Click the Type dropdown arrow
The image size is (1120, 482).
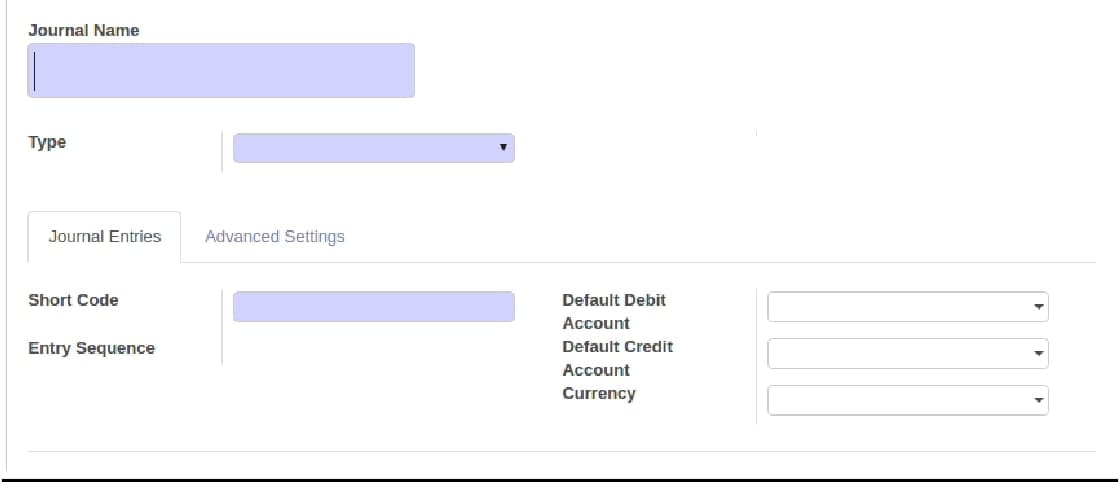coord(503,148)
